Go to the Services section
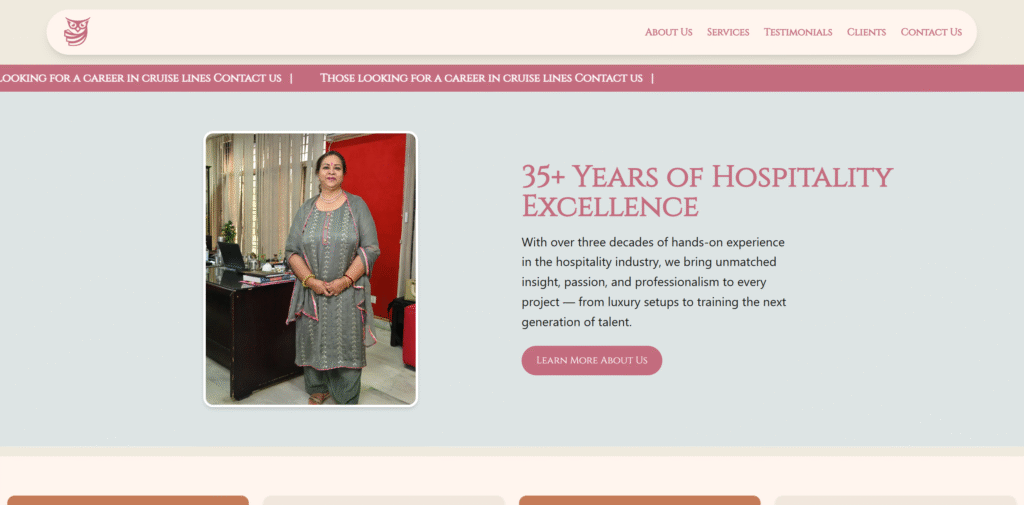The width and height of the screenshot is (1024, 505). pos(728,32)
